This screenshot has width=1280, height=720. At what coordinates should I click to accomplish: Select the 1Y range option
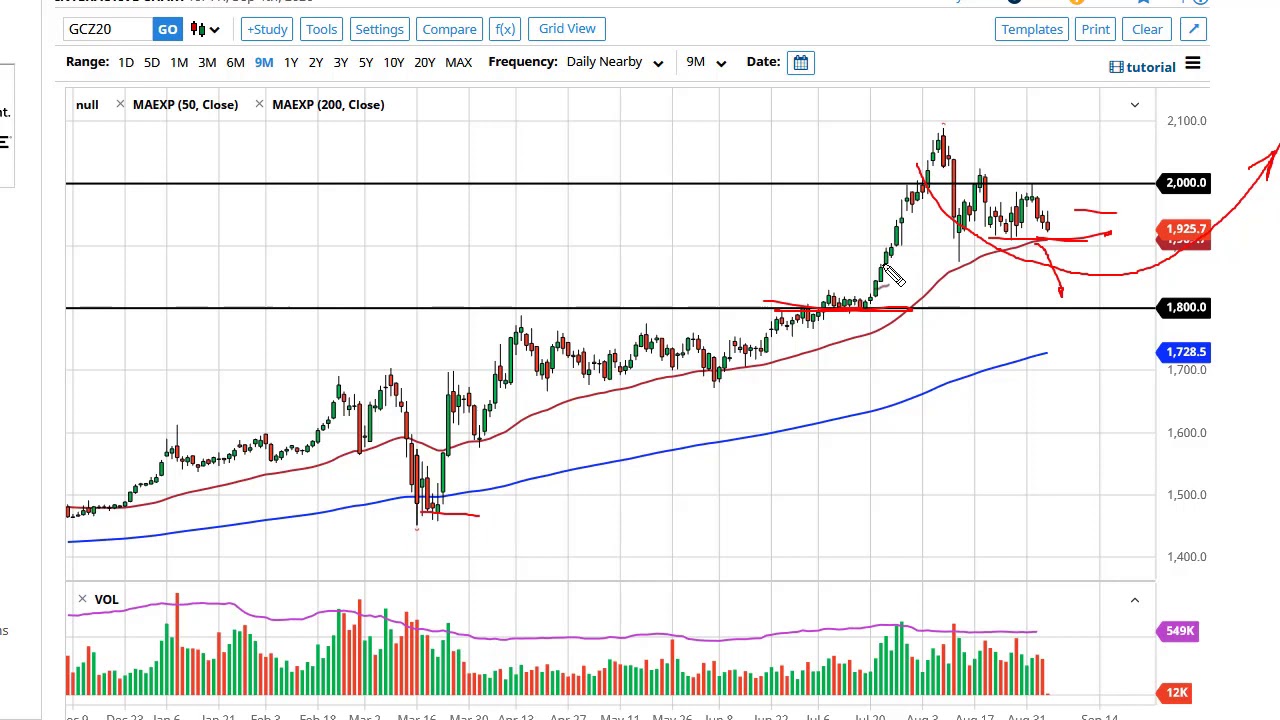(x=291, y=62)
